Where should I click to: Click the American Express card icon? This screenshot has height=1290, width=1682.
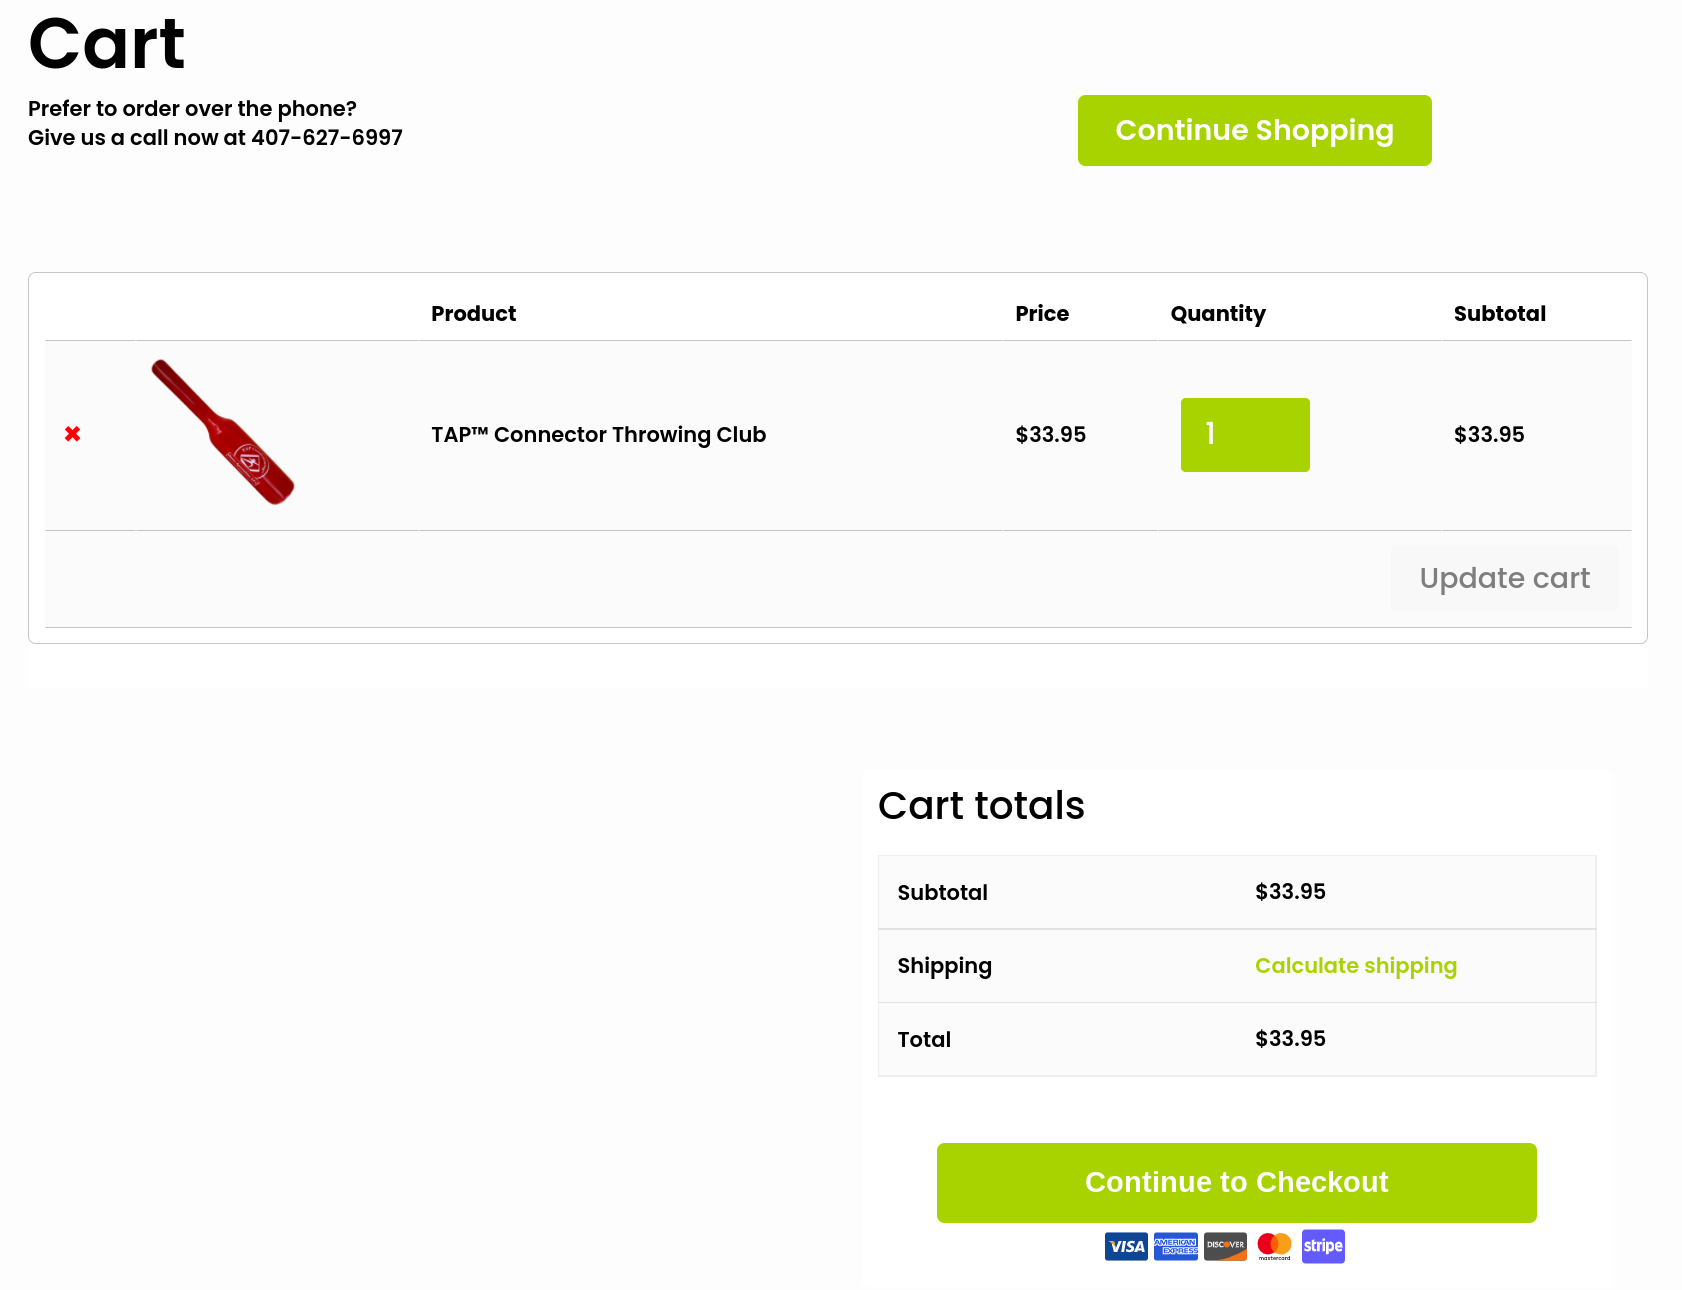(x=1175, y=1246)
